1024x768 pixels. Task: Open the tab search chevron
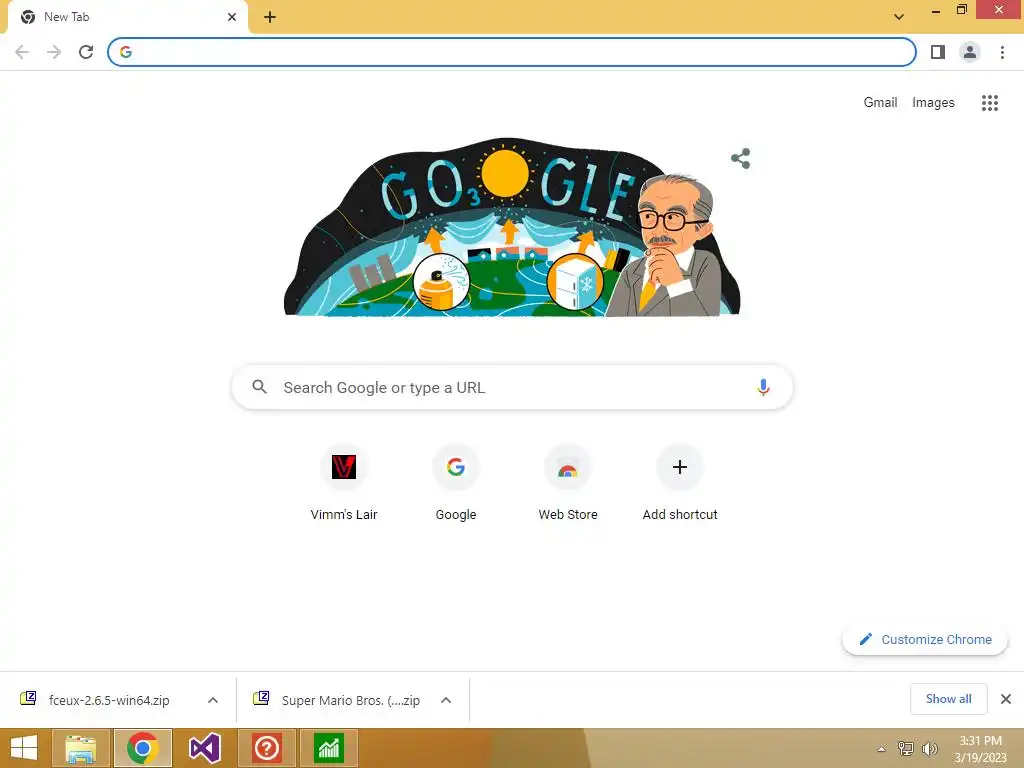[x=899, y=17]
